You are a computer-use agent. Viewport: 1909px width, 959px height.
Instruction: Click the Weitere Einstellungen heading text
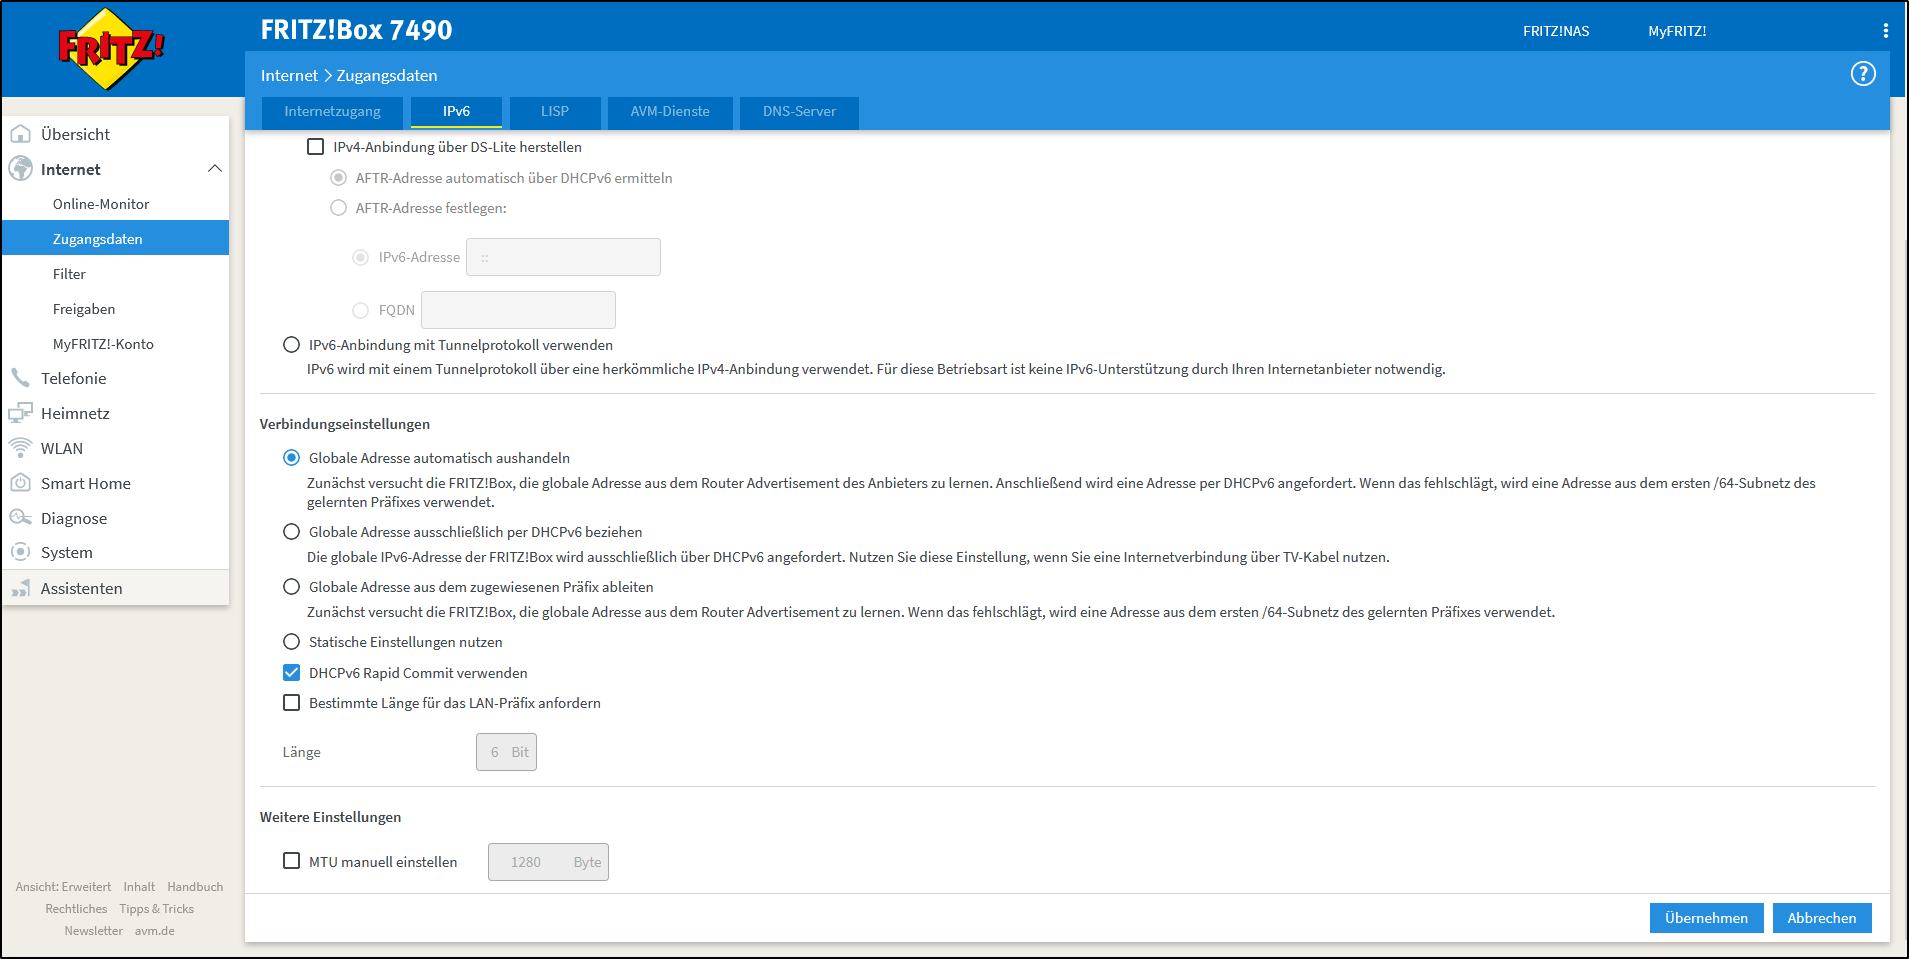[x=331, y=817]
